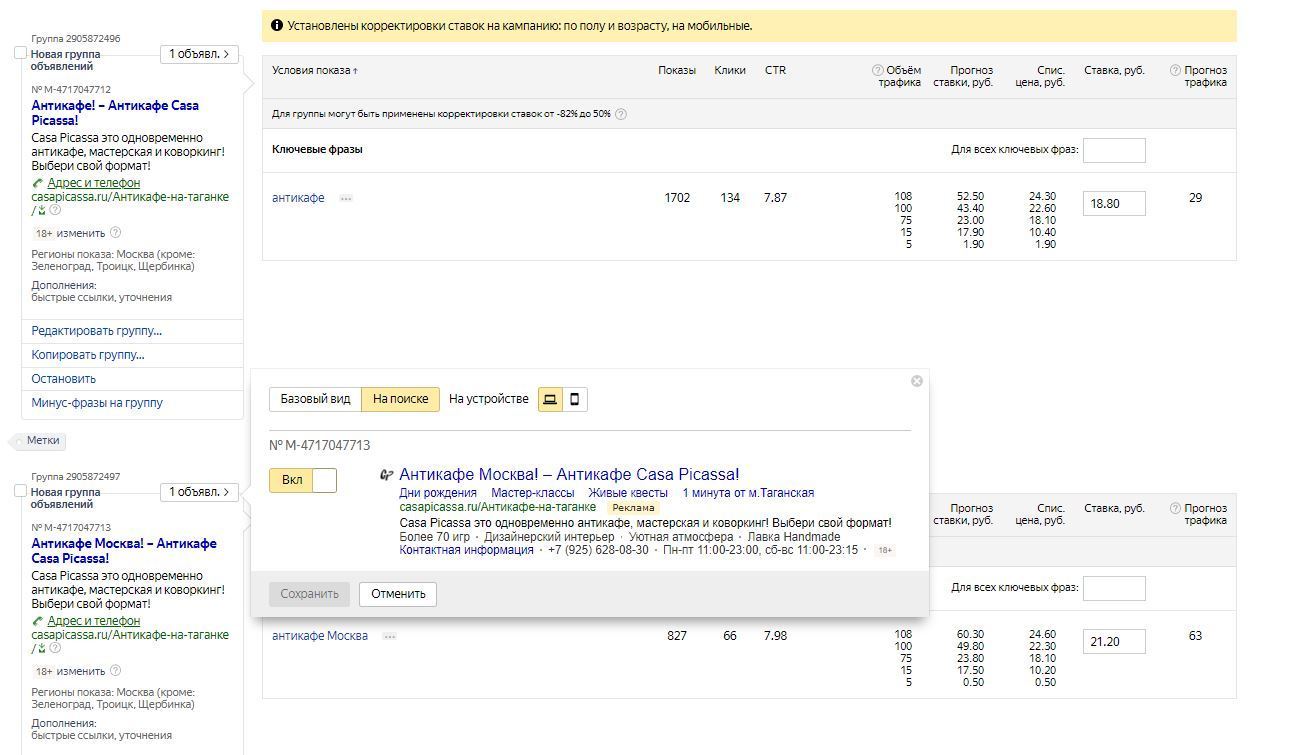
Task: Click help icon beside bid adjustments note
Action: coord(621,114)
